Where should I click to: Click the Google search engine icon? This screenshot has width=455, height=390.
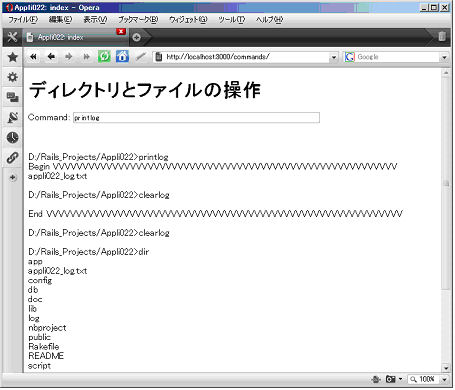pos(349,57)
